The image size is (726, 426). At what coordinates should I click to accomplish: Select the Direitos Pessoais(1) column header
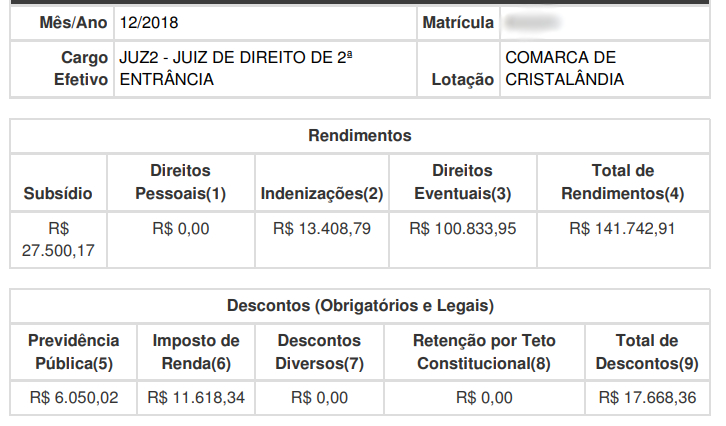(x=181, y=182)
